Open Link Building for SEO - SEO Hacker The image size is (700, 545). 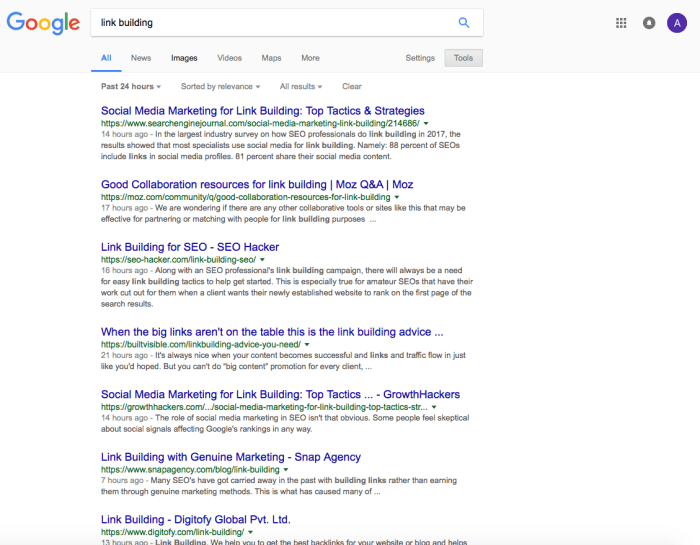point(190,247)
